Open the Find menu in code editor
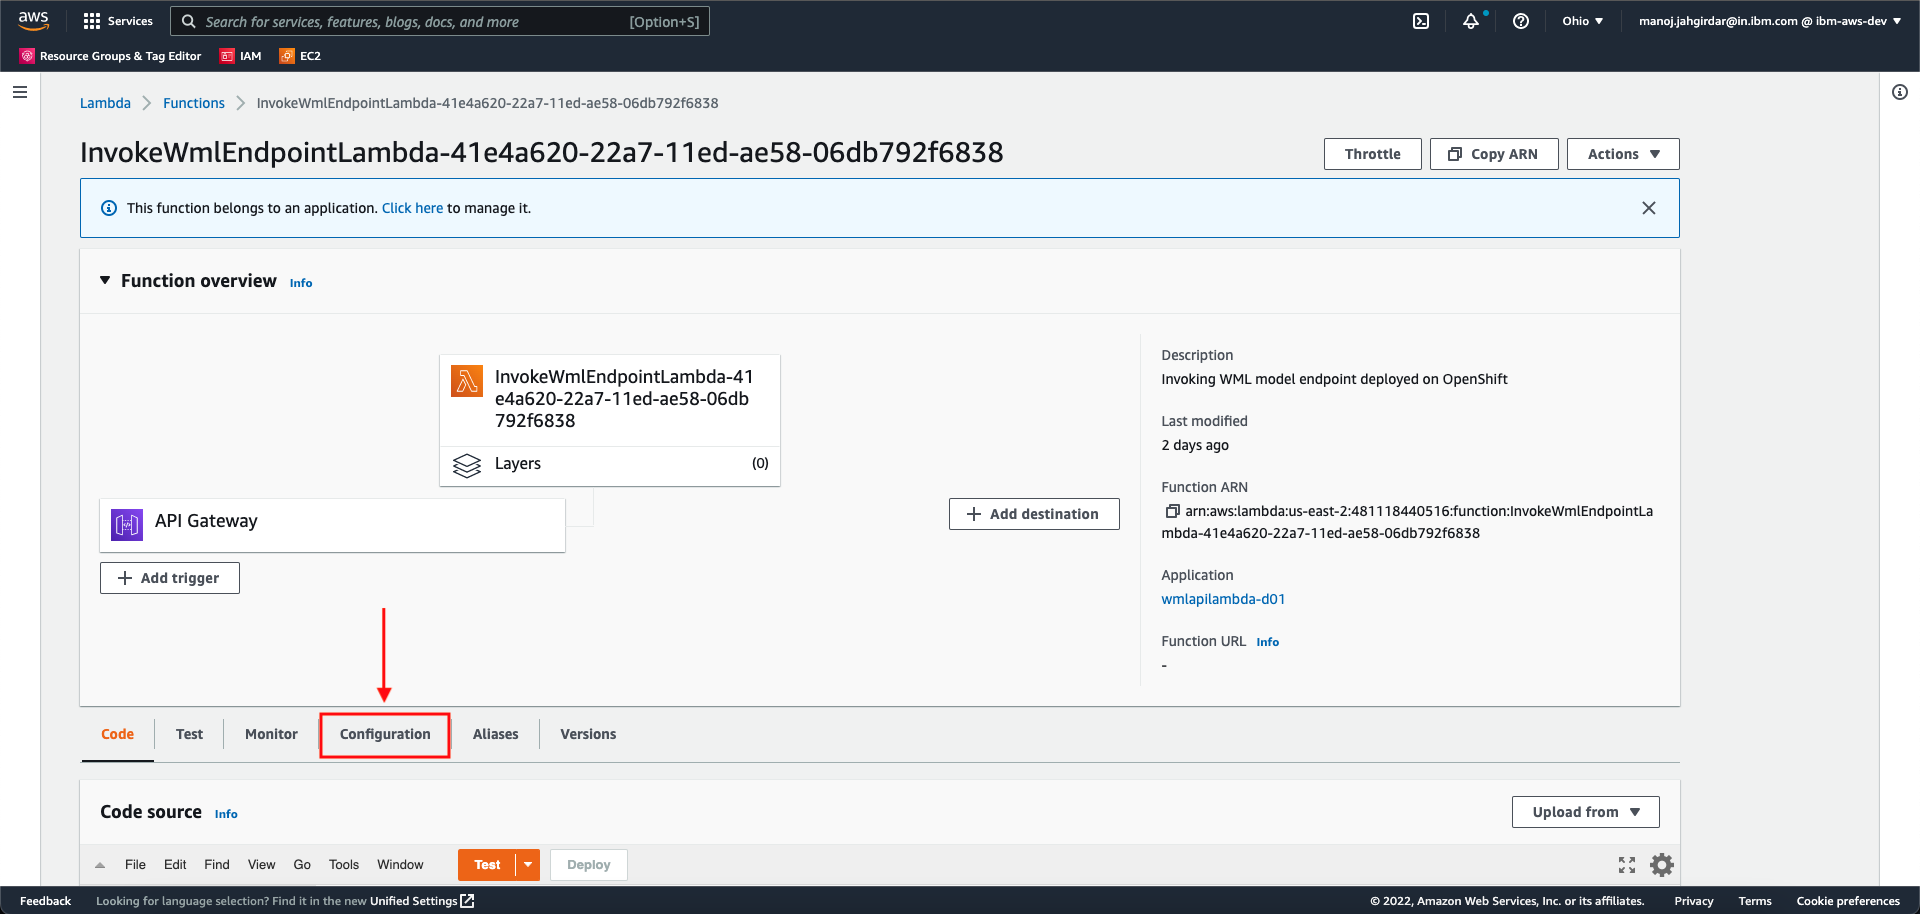1920x914 pixels. [x=217, y=865]
